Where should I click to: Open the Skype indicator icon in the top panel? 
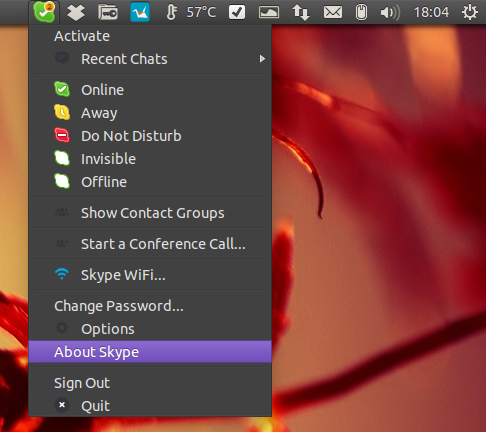(x=44, y=12)
